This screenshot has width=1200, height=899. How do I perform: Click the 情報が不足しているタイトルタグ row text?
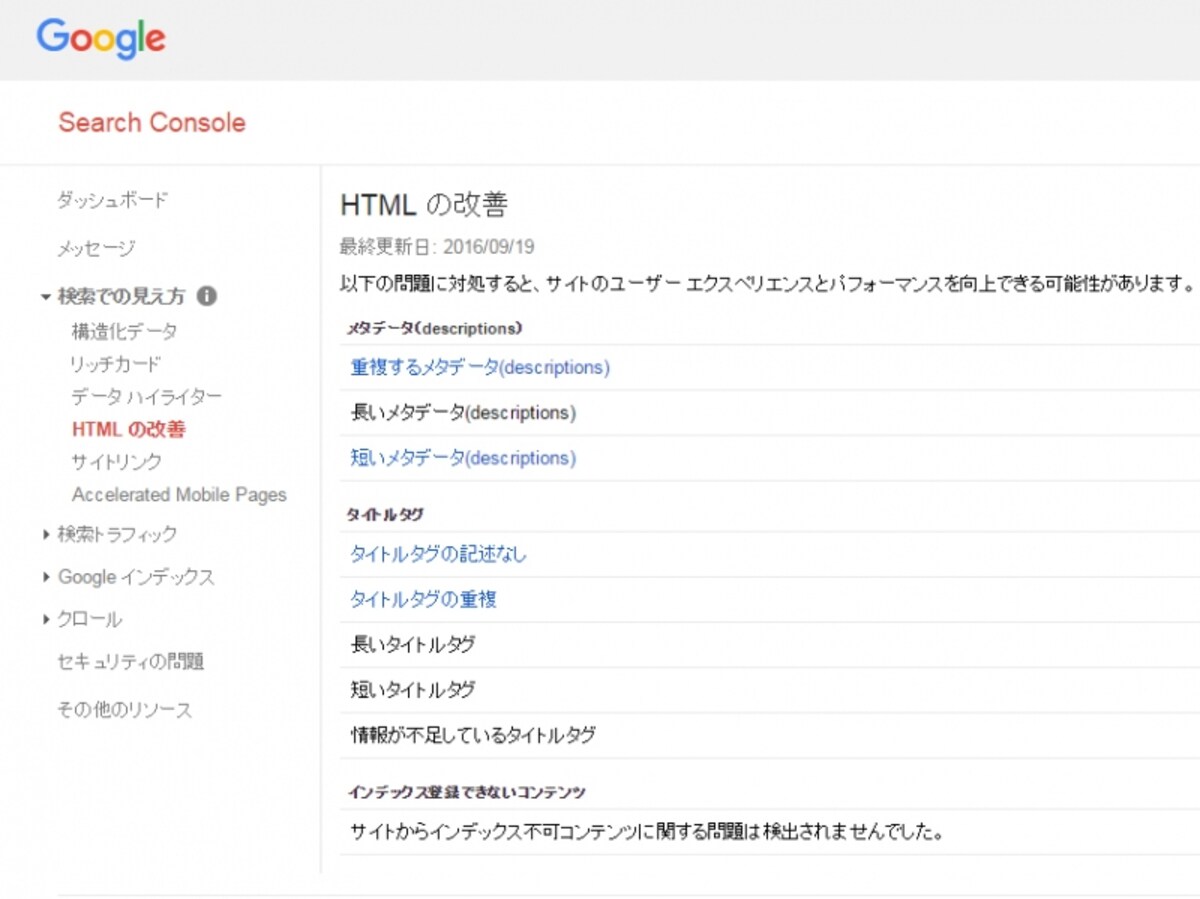(x=473, y=735)
